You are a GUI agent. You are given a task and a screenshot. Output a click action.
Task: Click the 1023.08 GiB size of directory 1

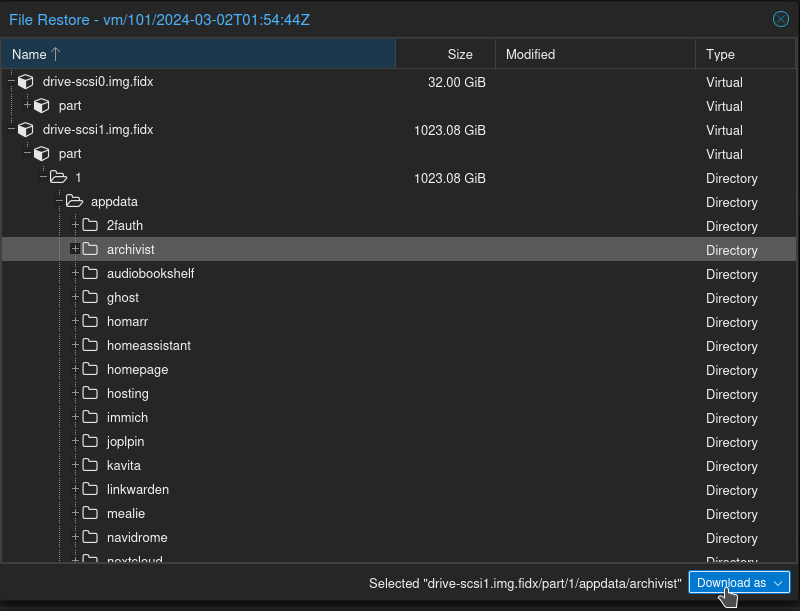pyautogui.click(x=449, y=178)
